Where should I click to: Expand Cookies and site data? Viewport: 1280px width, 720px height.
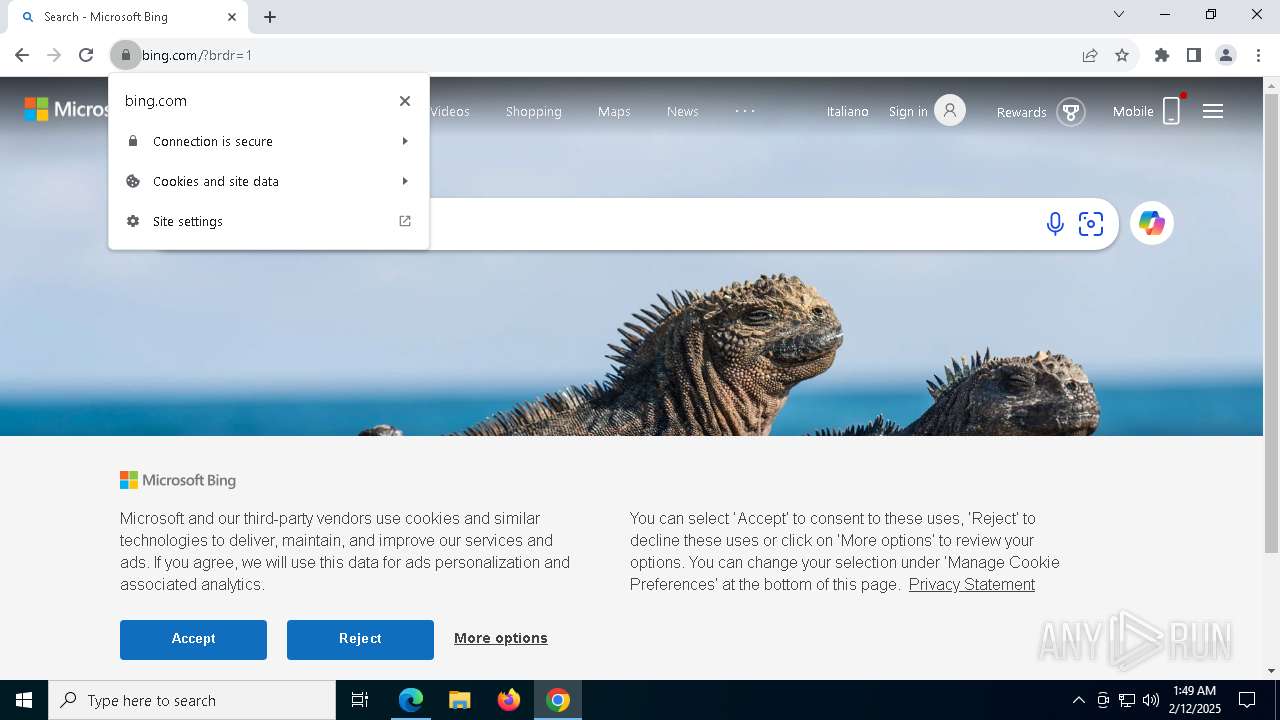pos(269,181)
